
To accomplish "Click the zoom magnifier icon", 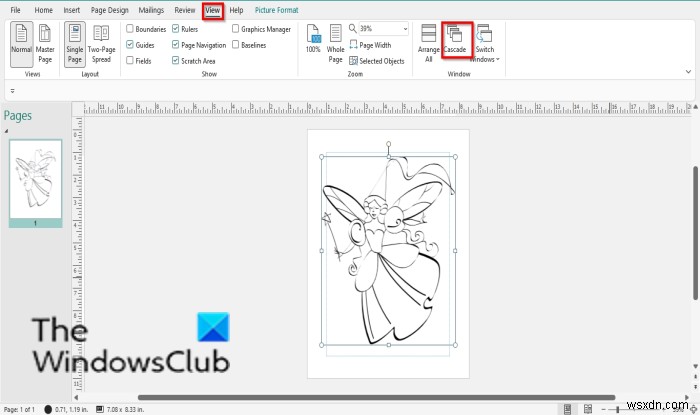I will (352, 29).
